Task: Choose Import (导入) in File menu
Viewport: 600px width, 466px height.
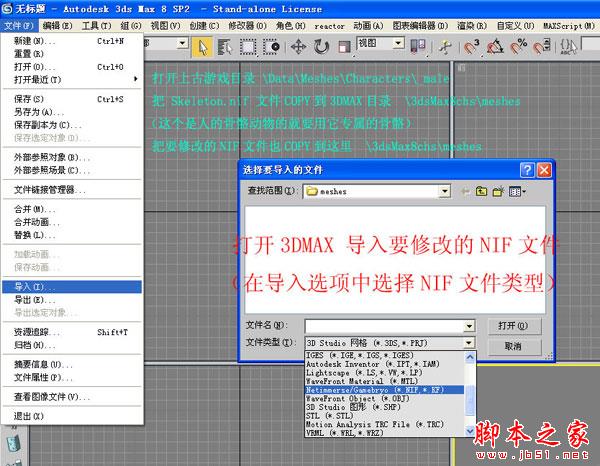Action: (72, 287)
